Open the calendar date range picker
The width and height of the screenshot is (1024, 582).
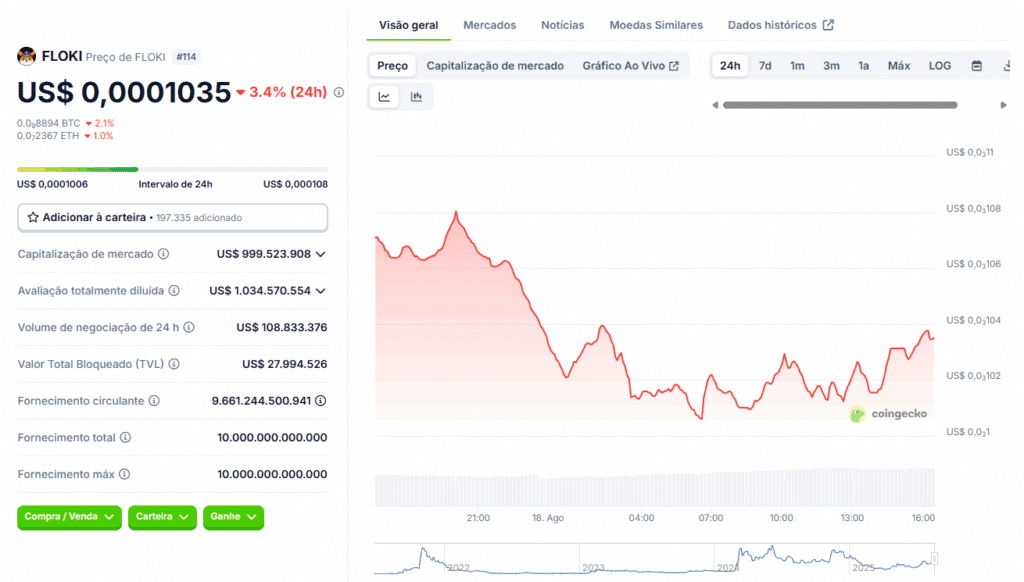976,65
